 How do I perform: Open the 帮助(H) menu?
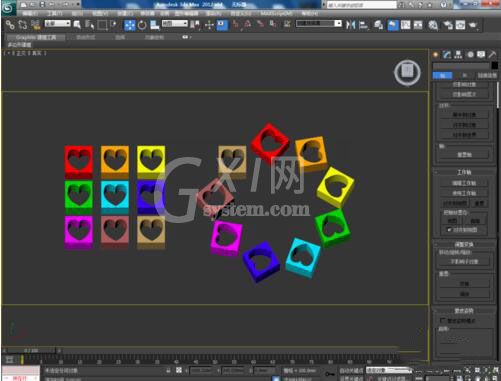pos(310,13)
